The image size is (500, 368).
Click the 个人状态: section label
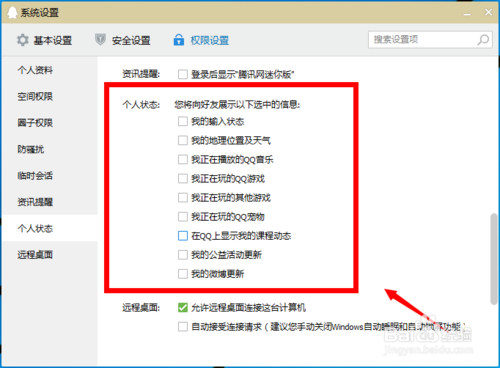coord(141,105)
